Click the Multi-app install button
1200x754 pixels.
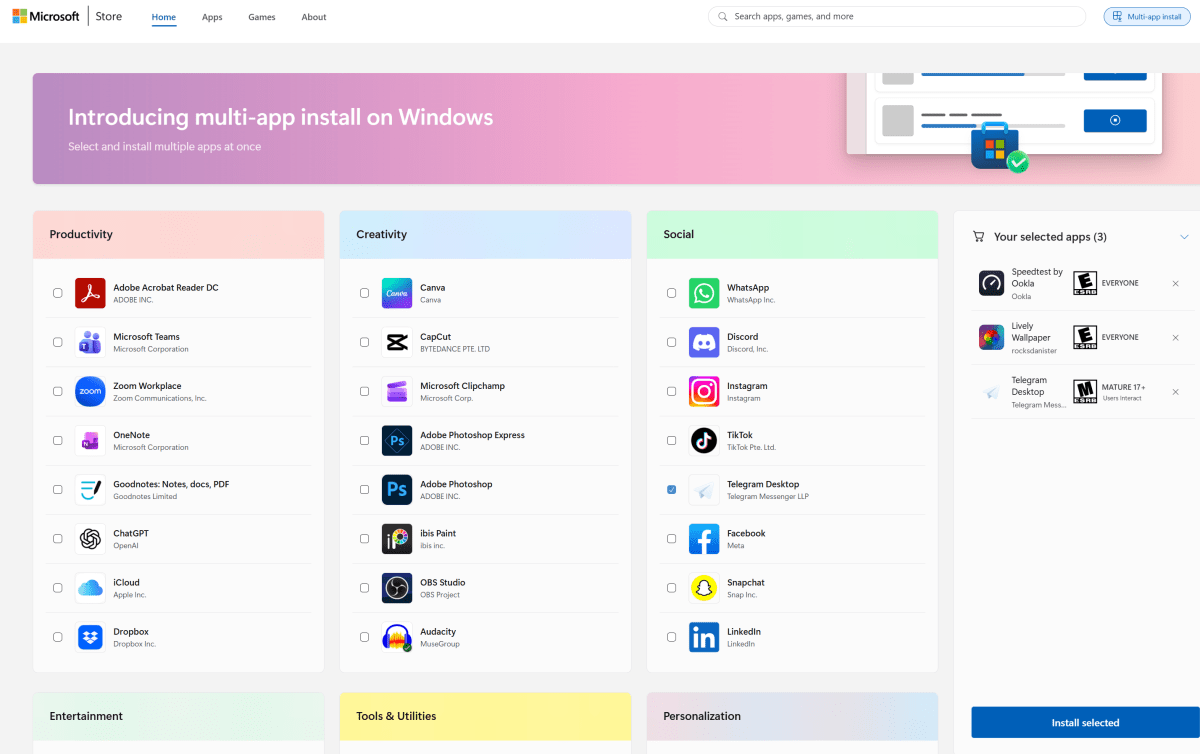click(x=1146, y=15)
